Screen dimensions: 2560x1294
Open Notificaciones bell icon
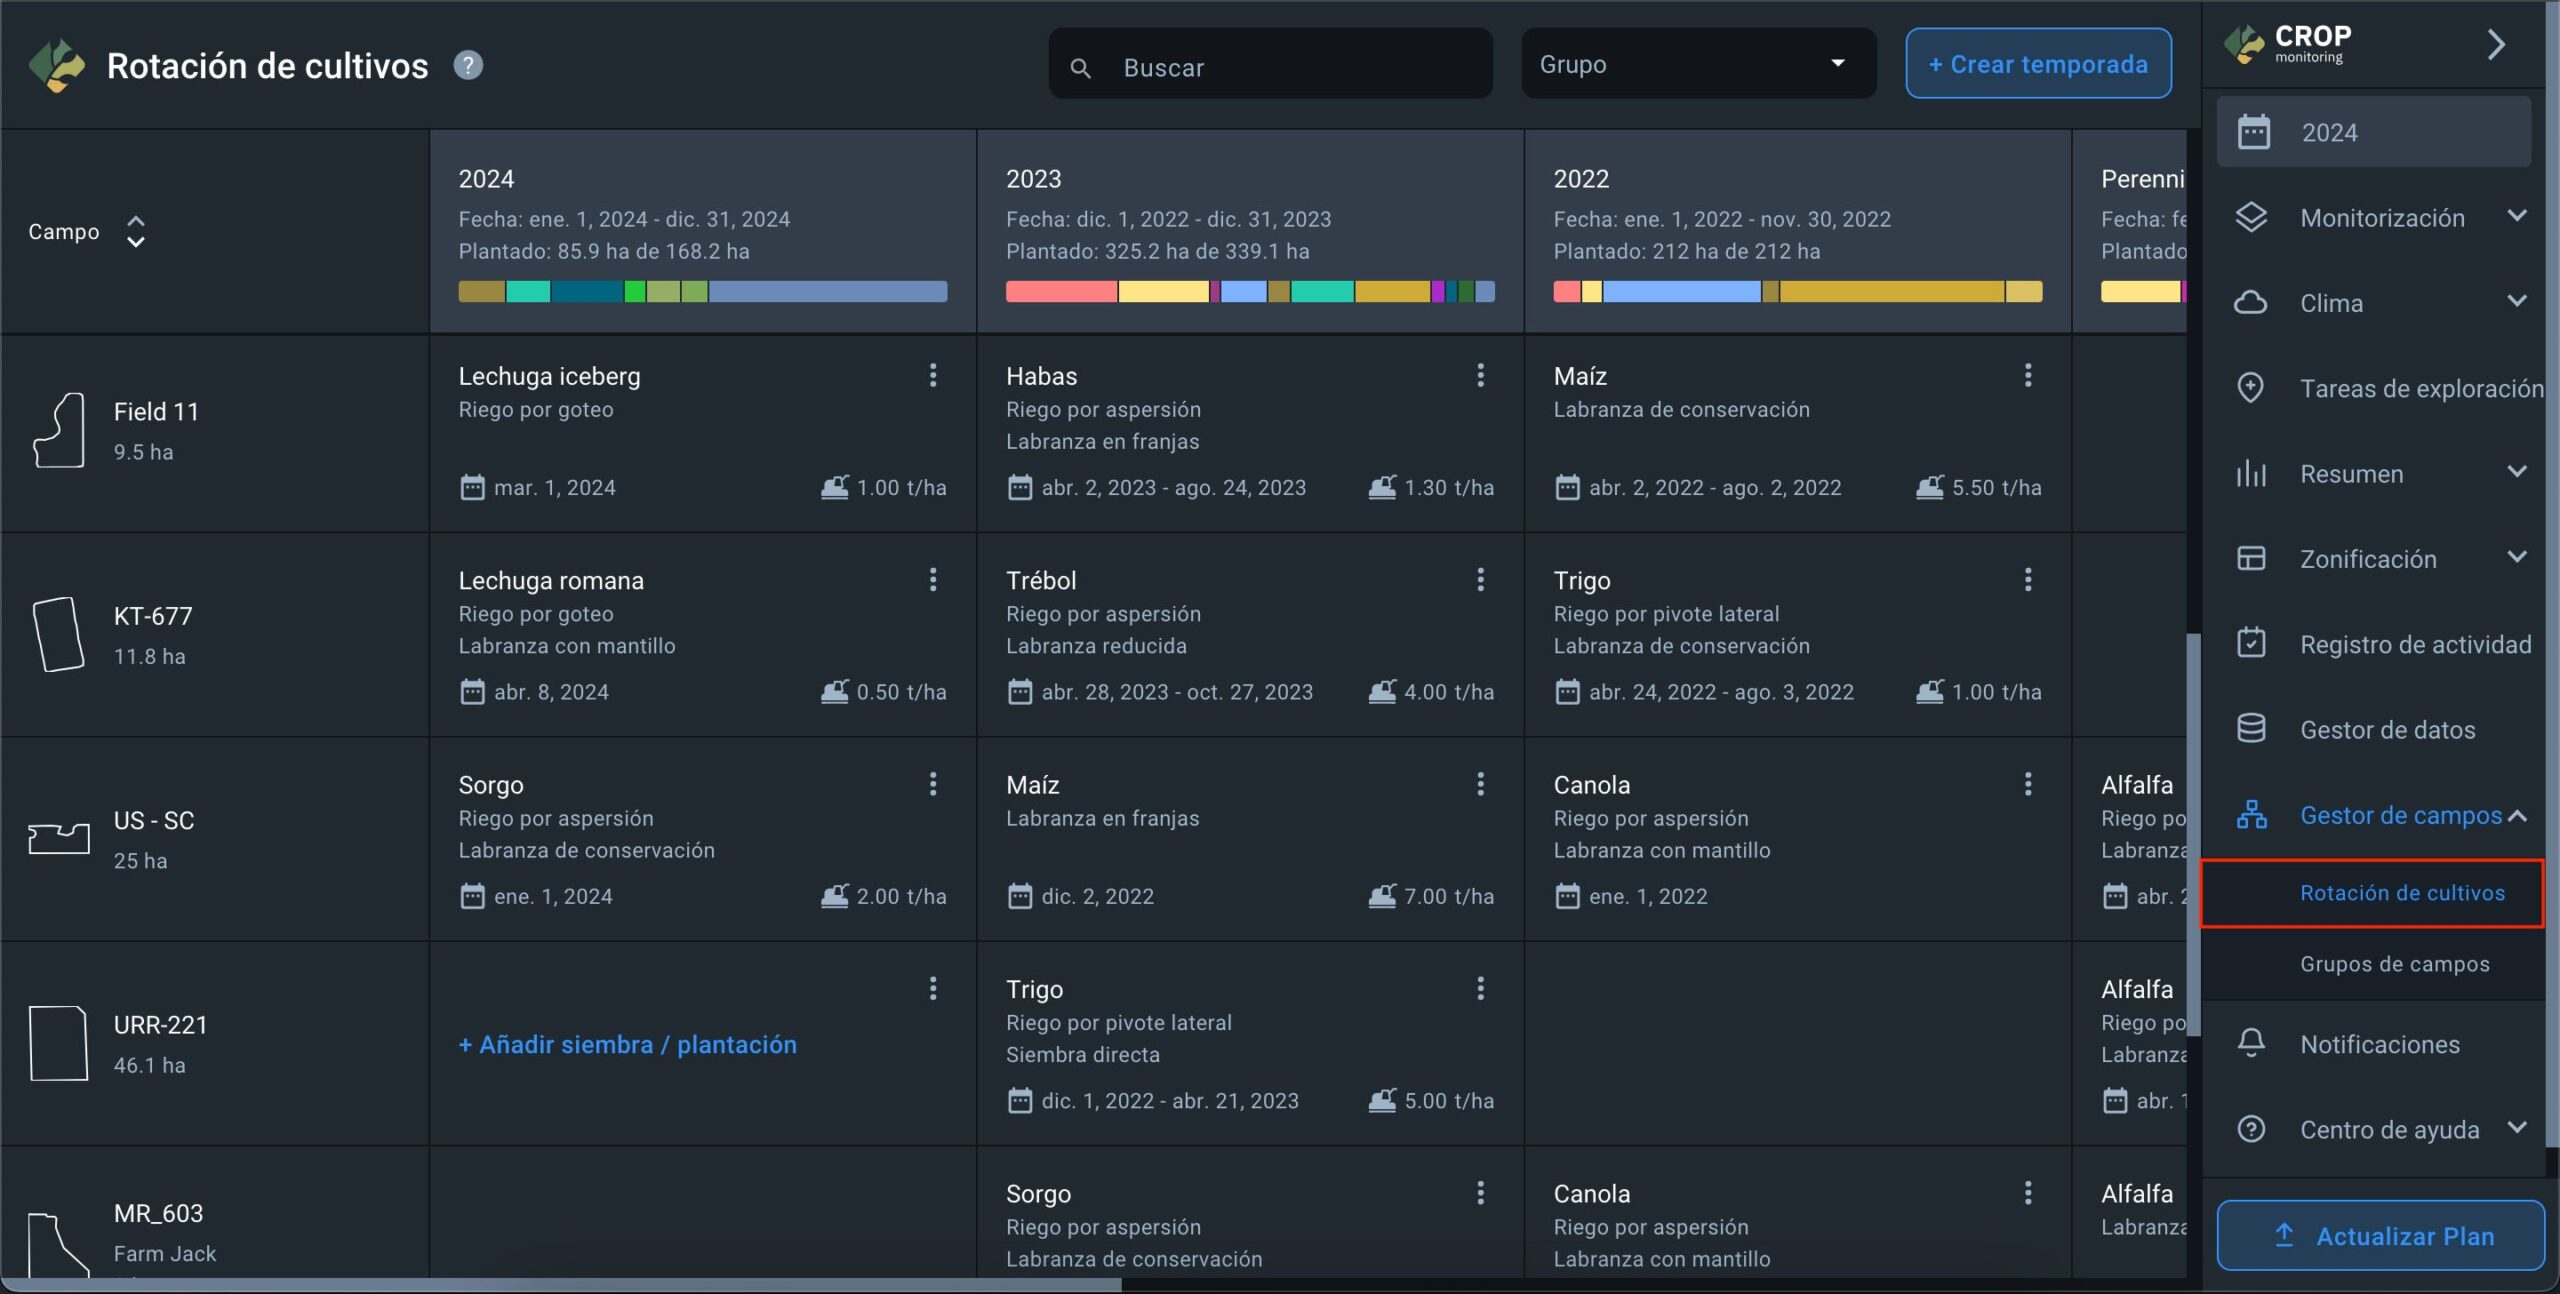pos(2251,1043)
